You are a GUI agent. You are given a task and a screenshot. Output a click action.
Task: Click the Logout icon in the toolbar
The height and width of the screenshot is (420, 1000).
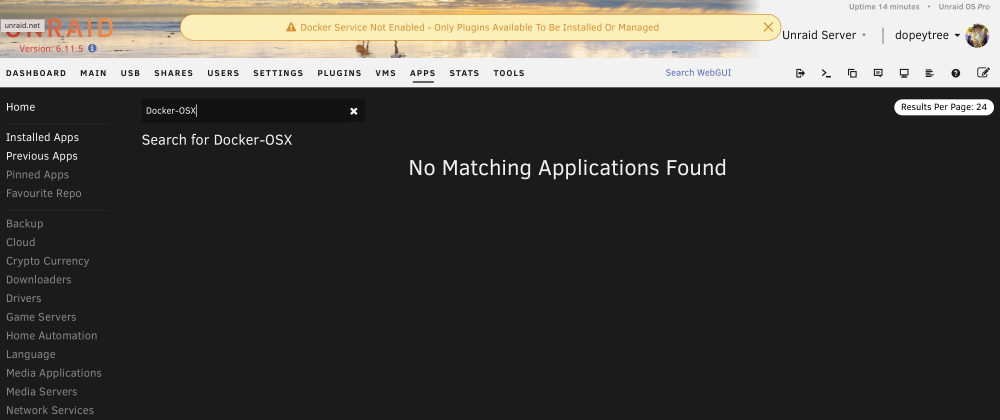click(x=800, y=73)
